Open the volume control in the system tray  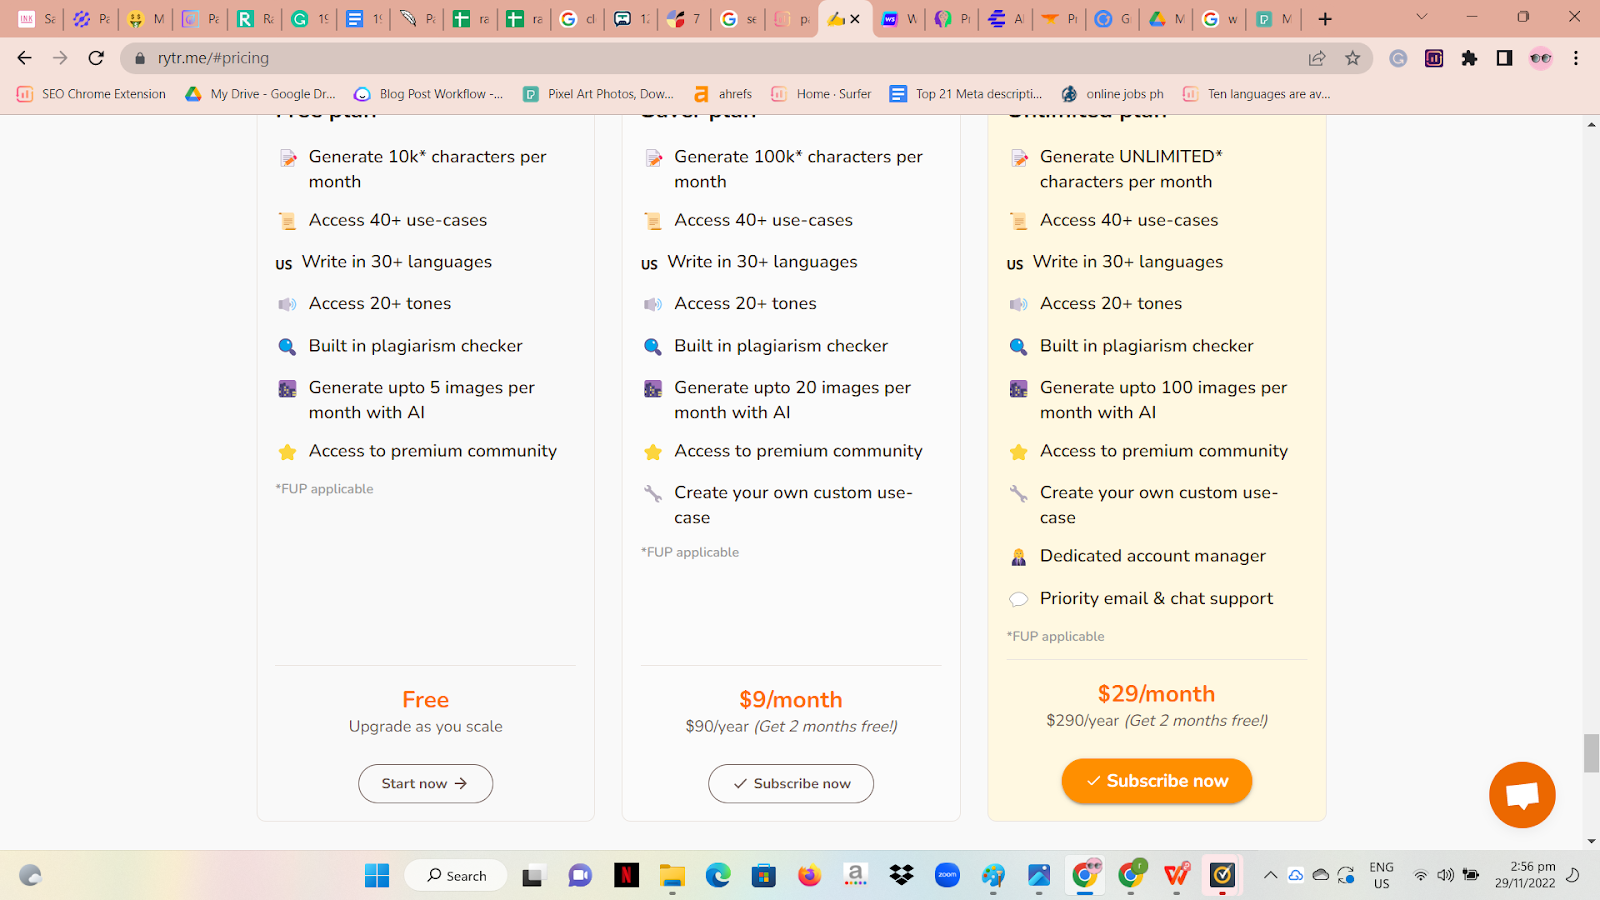(1446, 876)
